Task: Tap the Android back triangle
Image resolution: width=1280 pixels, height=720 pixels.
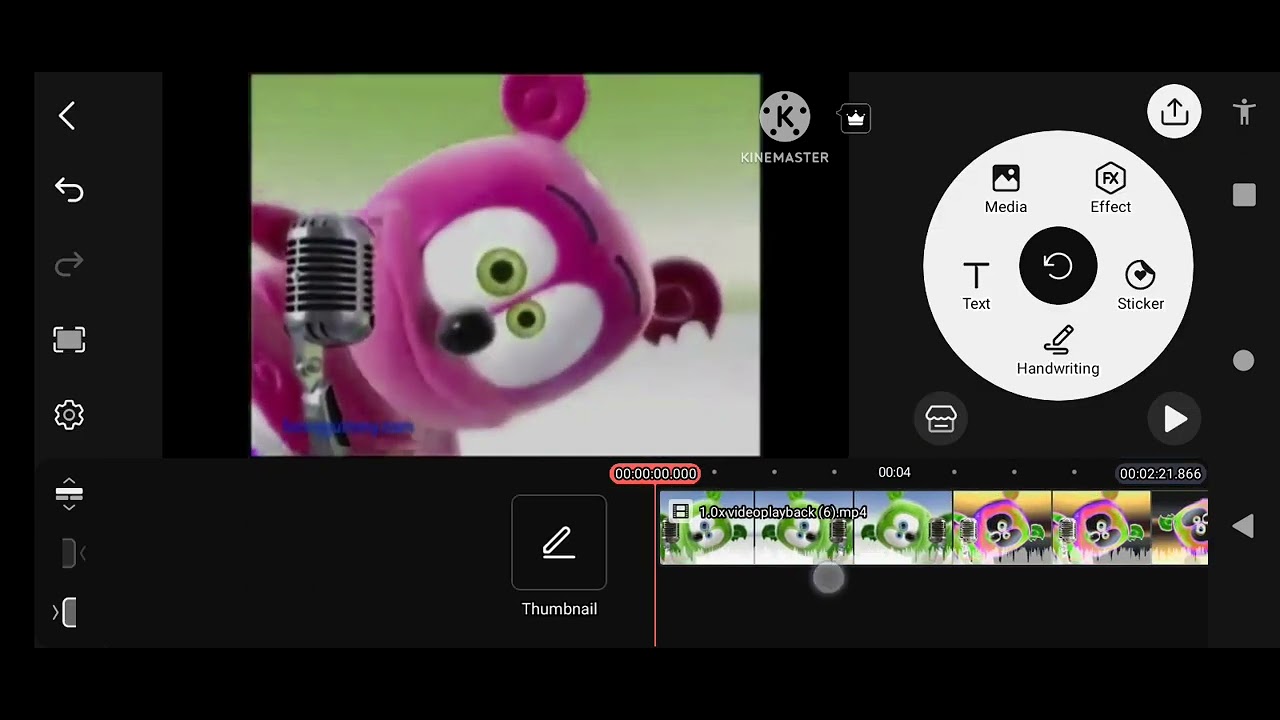Action: coord(1243,526)
